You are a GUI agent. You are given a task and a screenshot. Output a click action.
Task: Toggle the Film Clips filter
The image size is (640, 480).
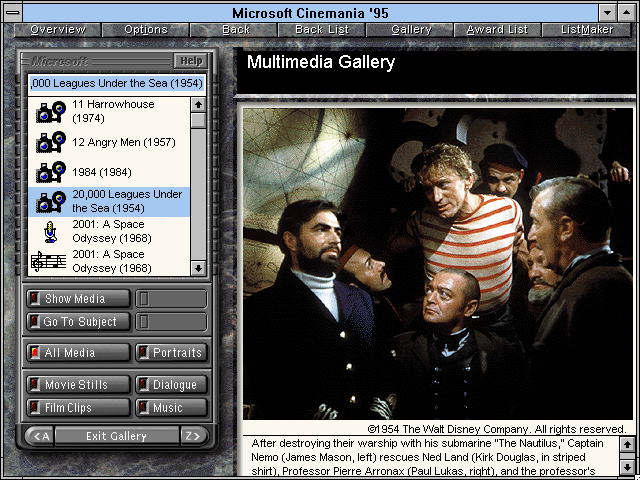(x=78, y=408)
